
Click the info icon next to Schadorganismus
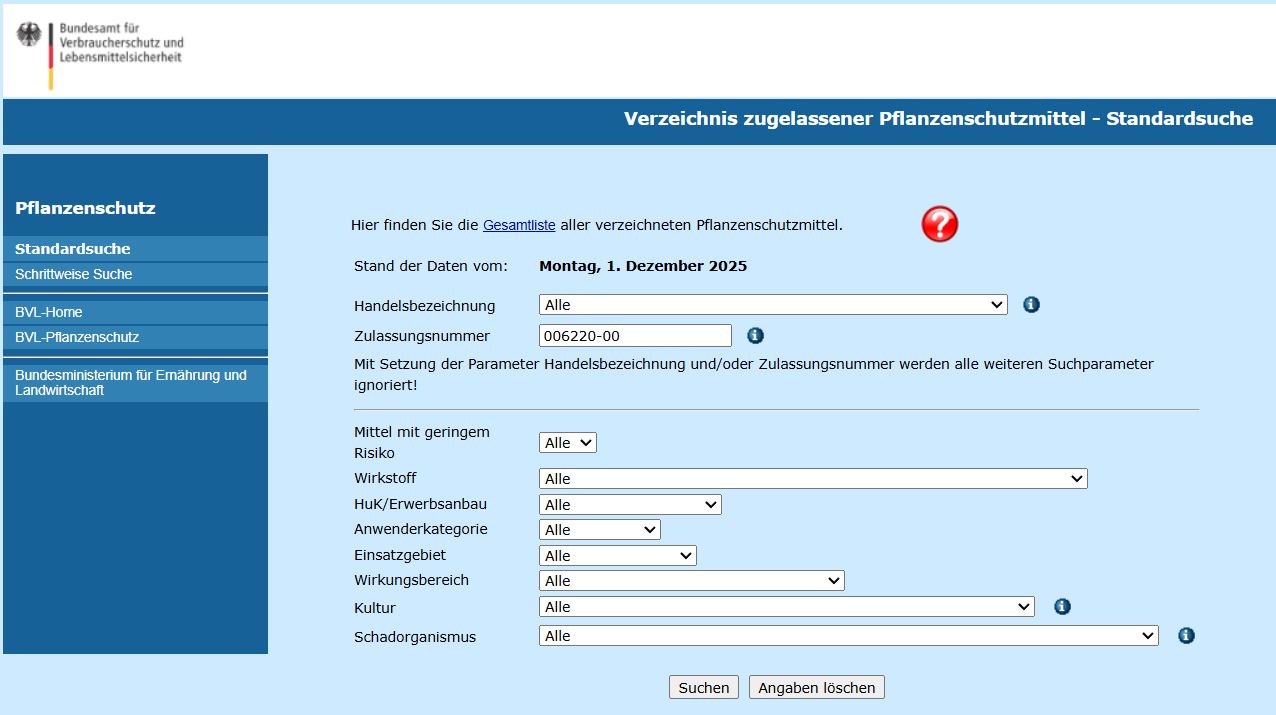1185,635
